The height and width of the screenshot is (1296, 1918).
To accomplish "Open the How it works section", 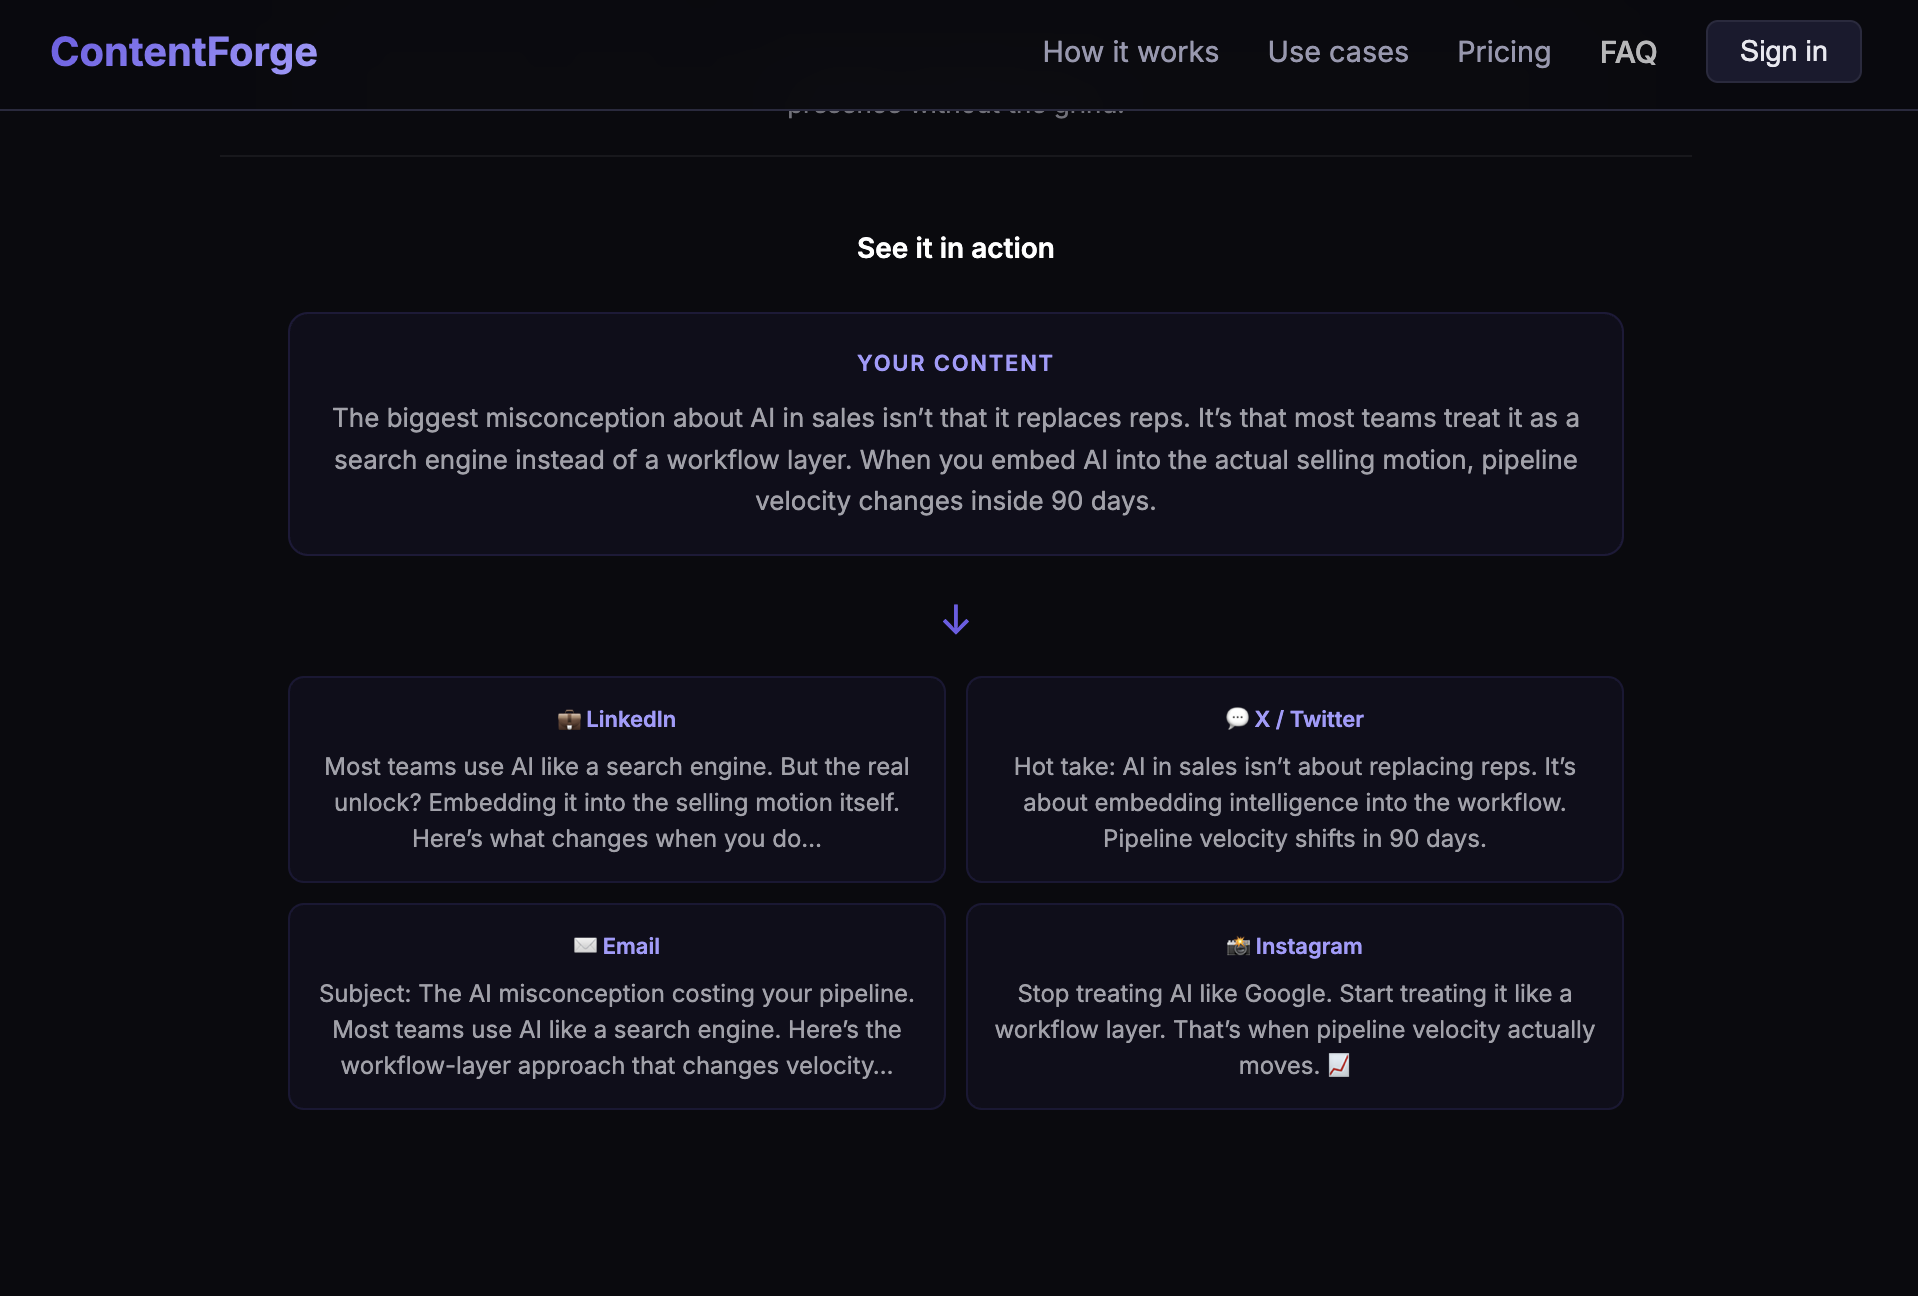I will (1130, 51).
